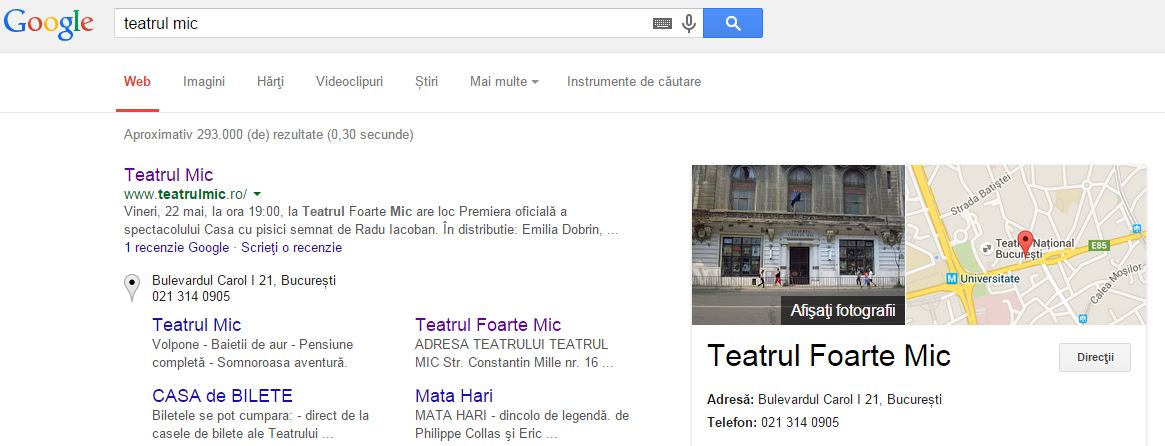Image resolution: width=1165 pixels, height=446 pixels.
Task: Click the map thumbnail of Universitate area
Action: (x=1026, y=245)
